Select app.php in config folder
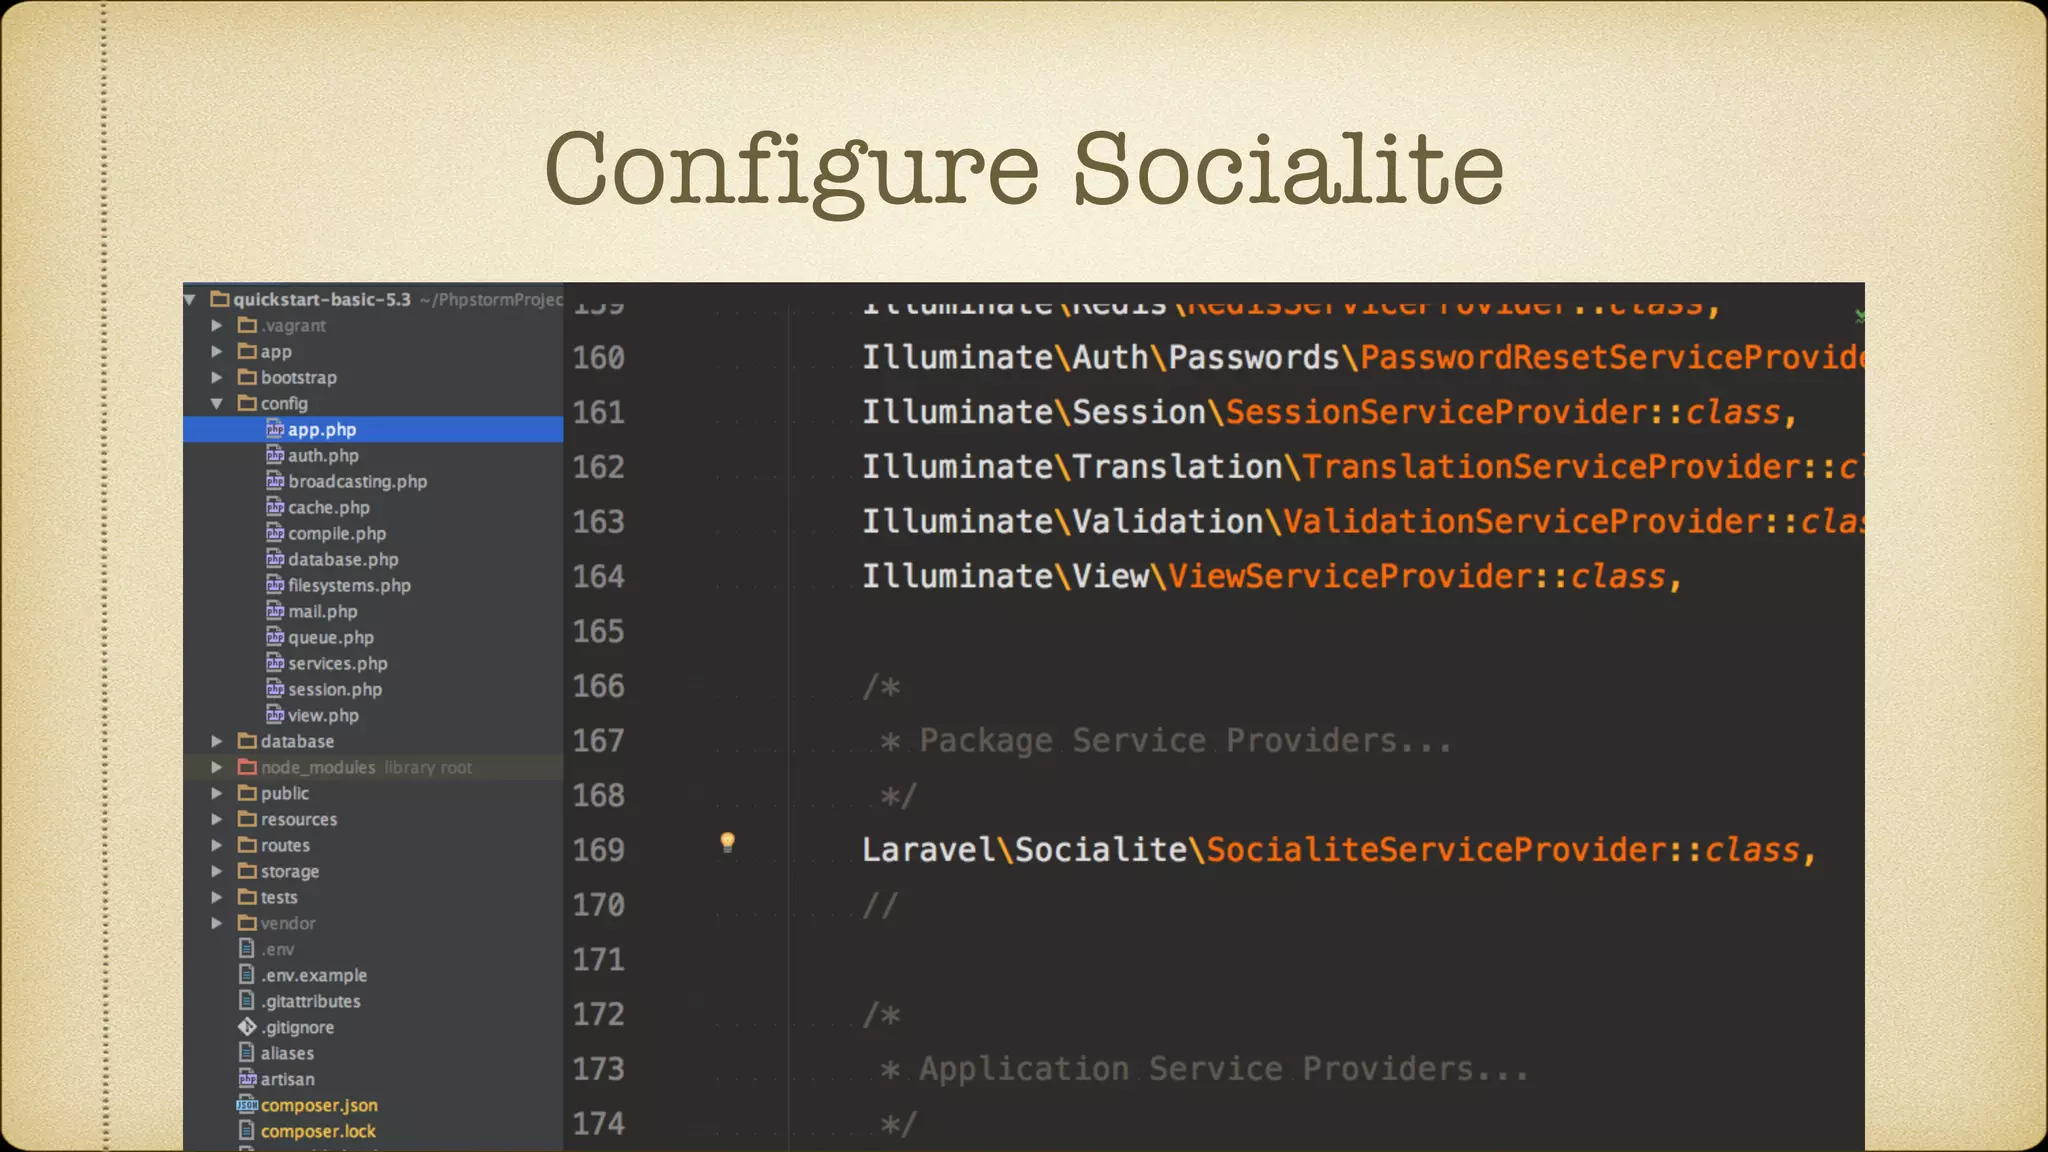This screenshot has height=1152, width=2048. point(373,429)
